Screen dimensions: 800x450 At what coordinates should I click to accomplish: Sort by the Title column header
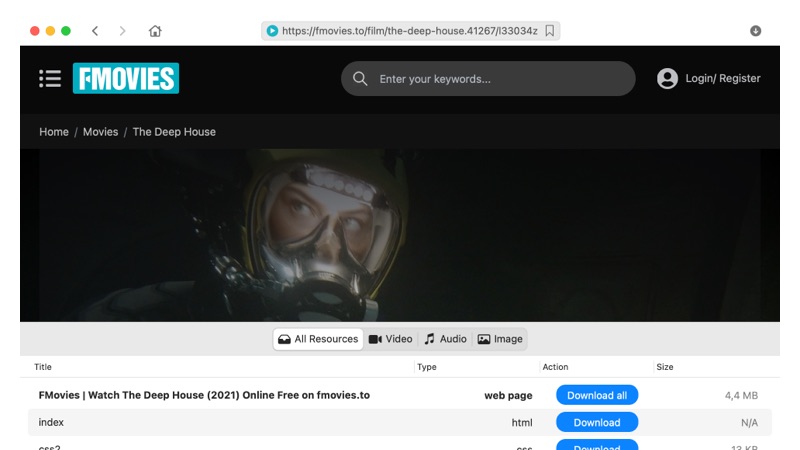click(43, 367)
